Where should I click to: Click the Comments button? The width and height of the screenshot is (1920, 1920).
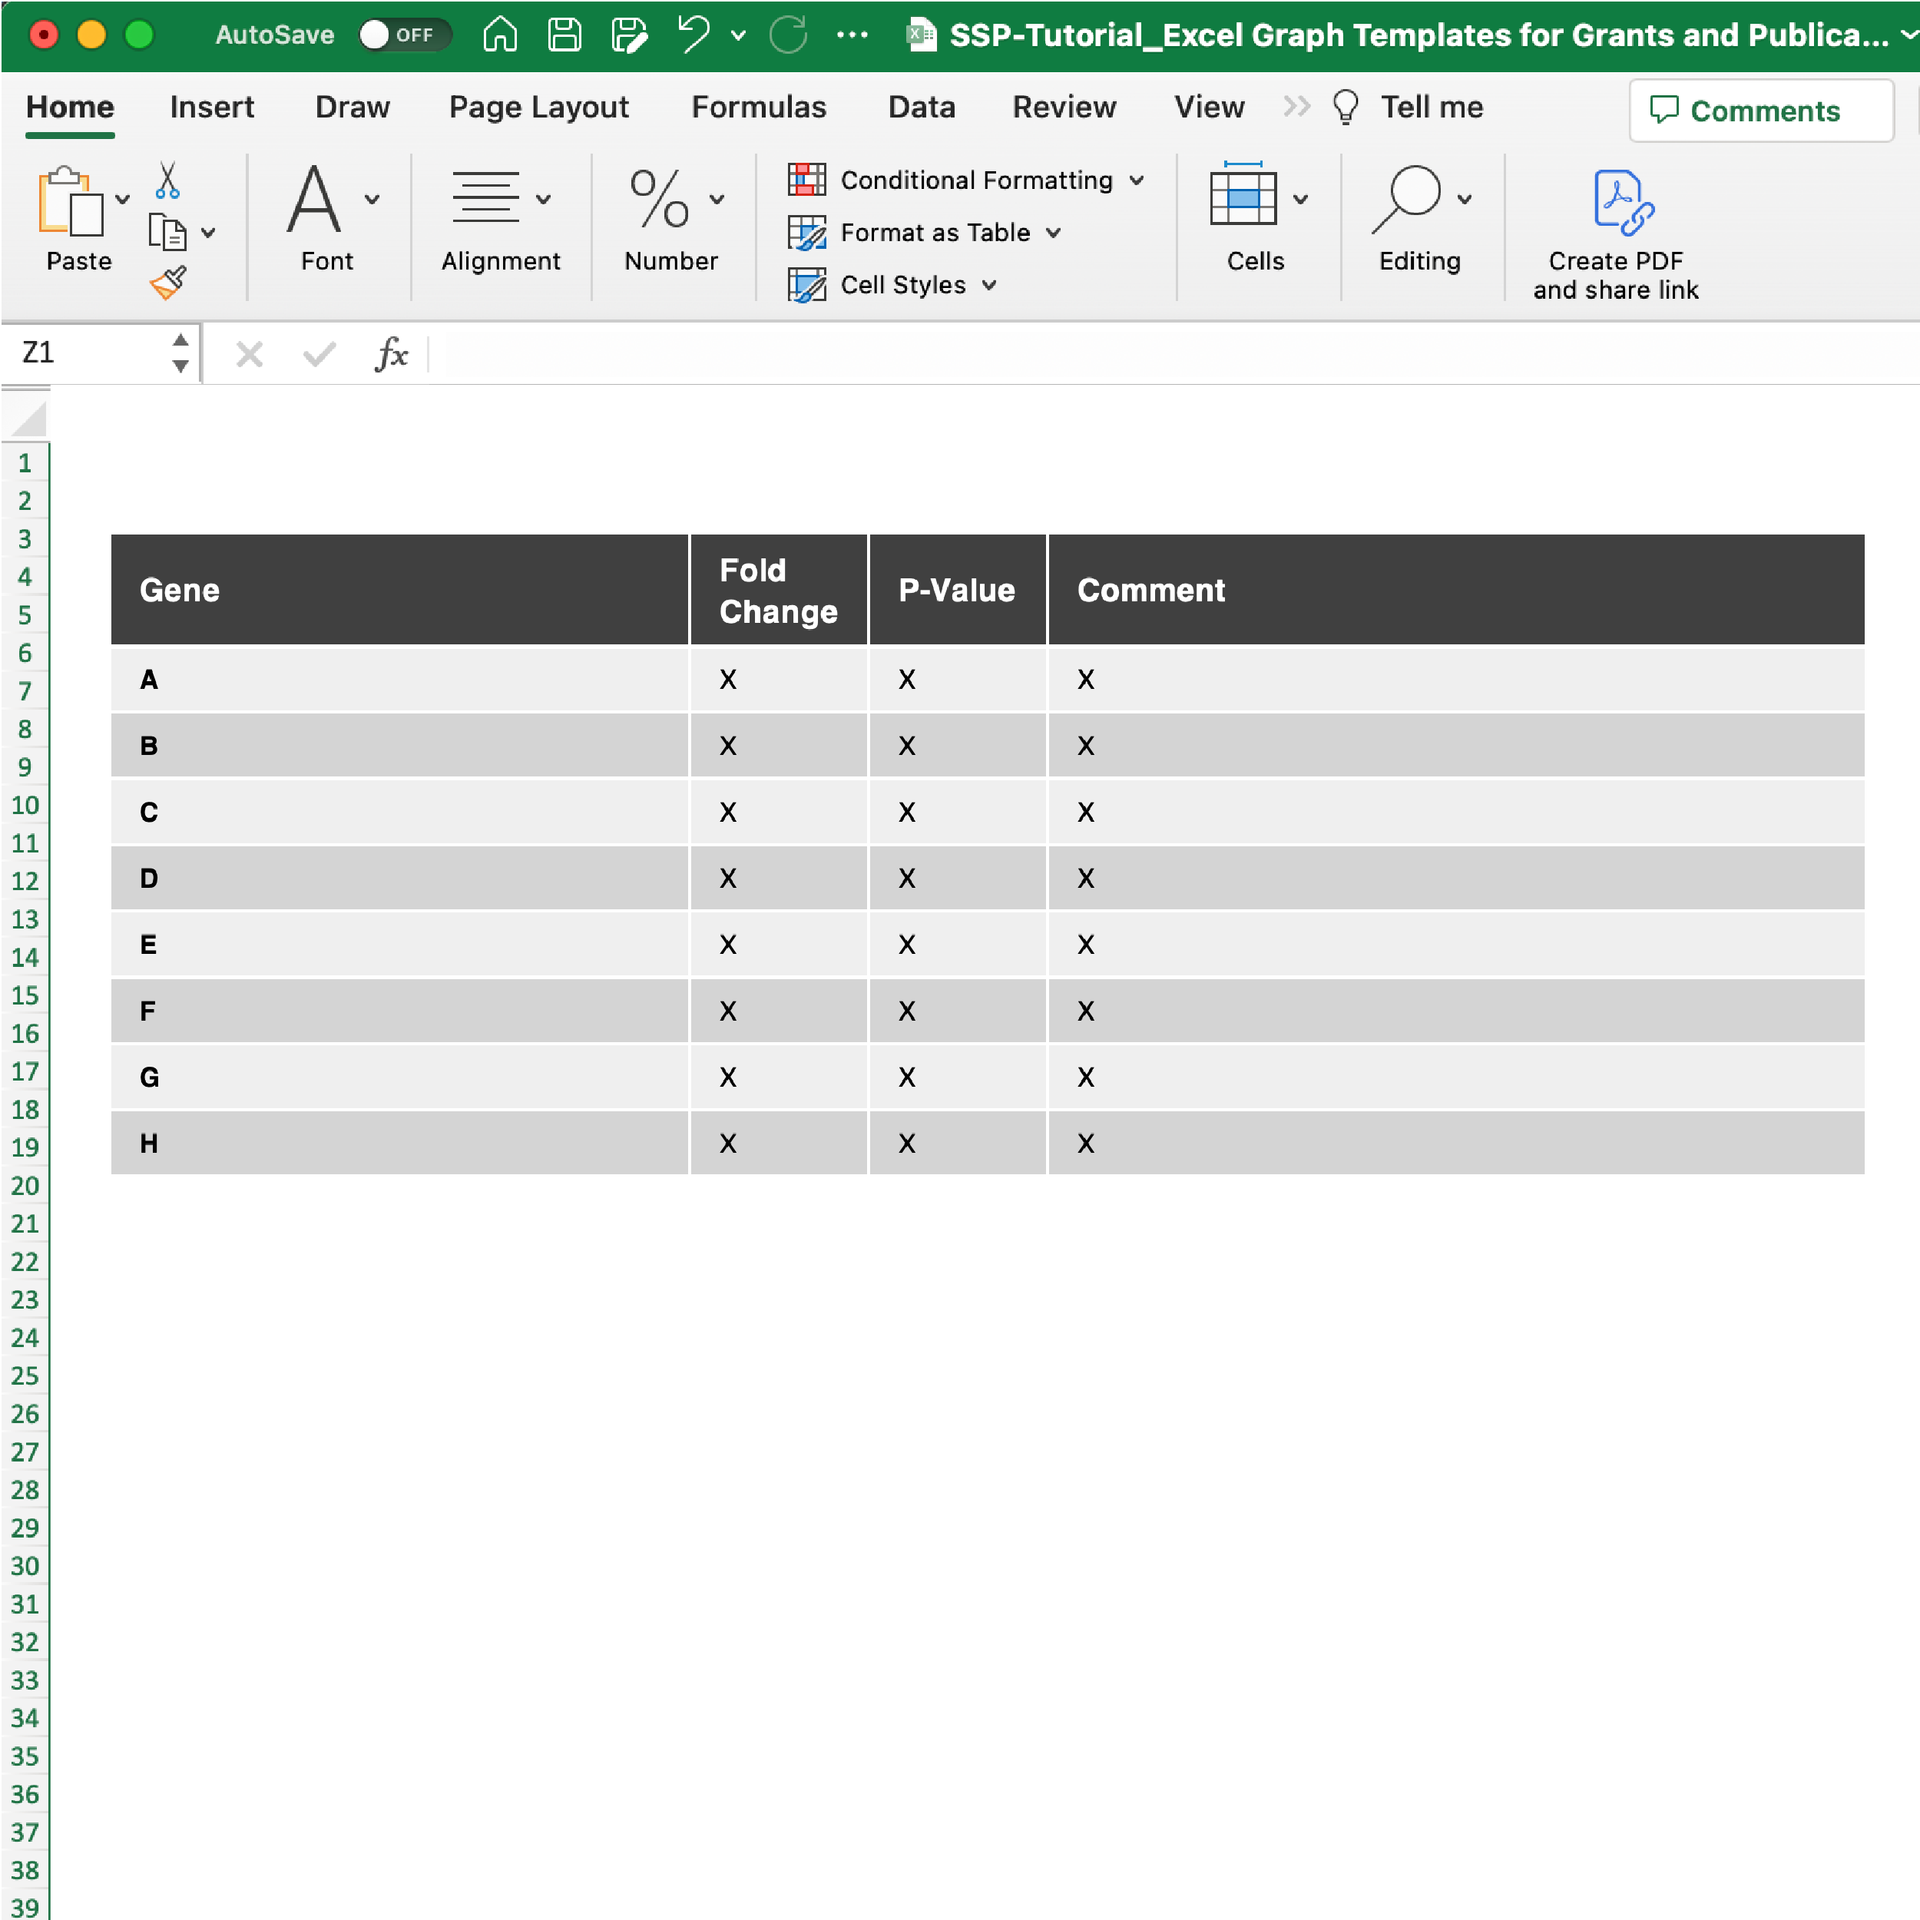[x=1760, y=111]
